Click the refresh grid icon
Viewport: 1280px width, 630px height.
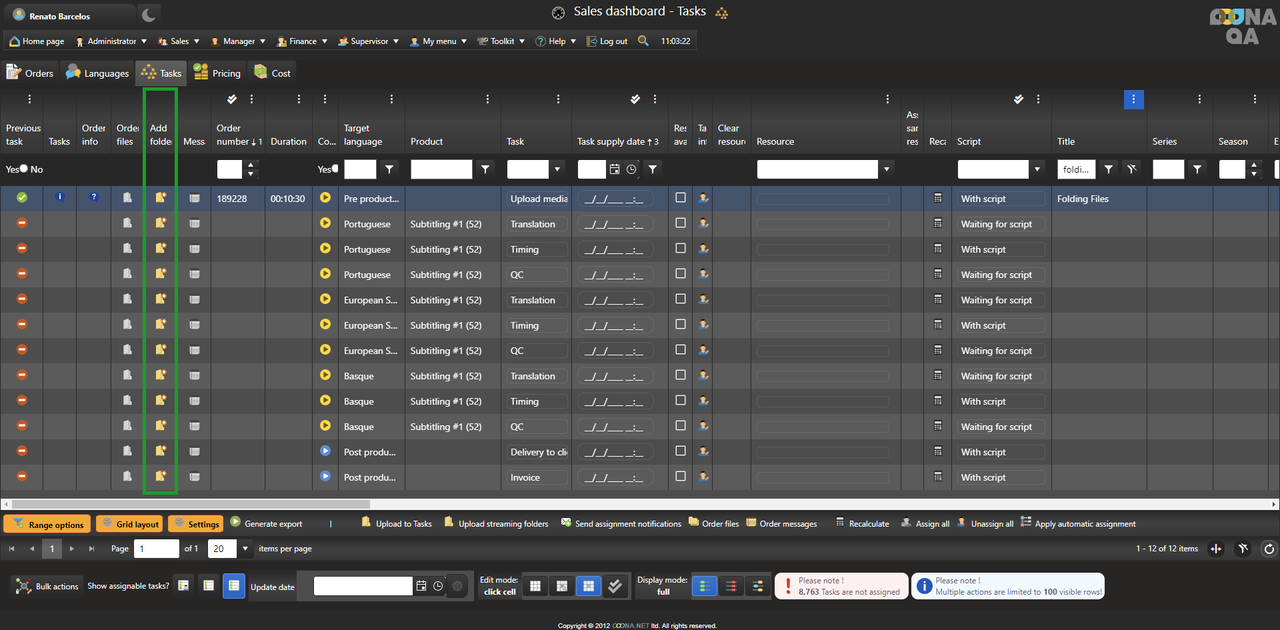pyautogui.click(x=1268, y=549)
